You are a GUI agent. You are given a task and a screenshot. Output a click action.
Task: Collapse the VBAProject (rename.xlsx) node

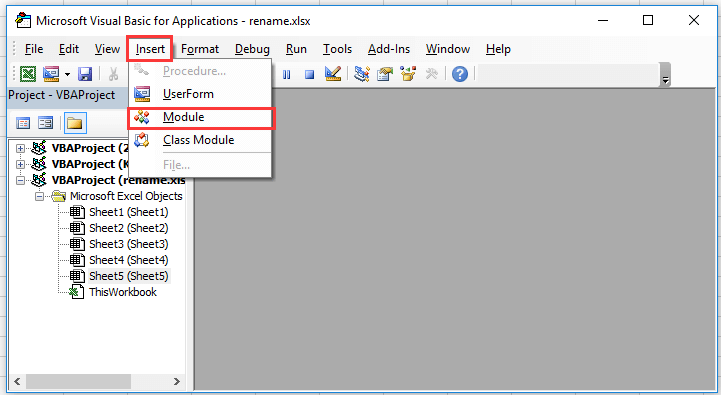pyautogui.click(x=20, y=180)
